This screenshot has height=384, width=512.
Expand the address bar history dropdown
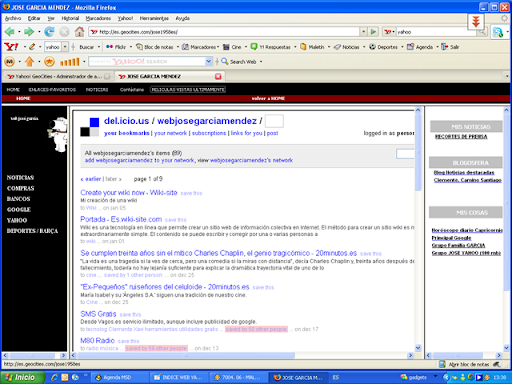point(363,32)
